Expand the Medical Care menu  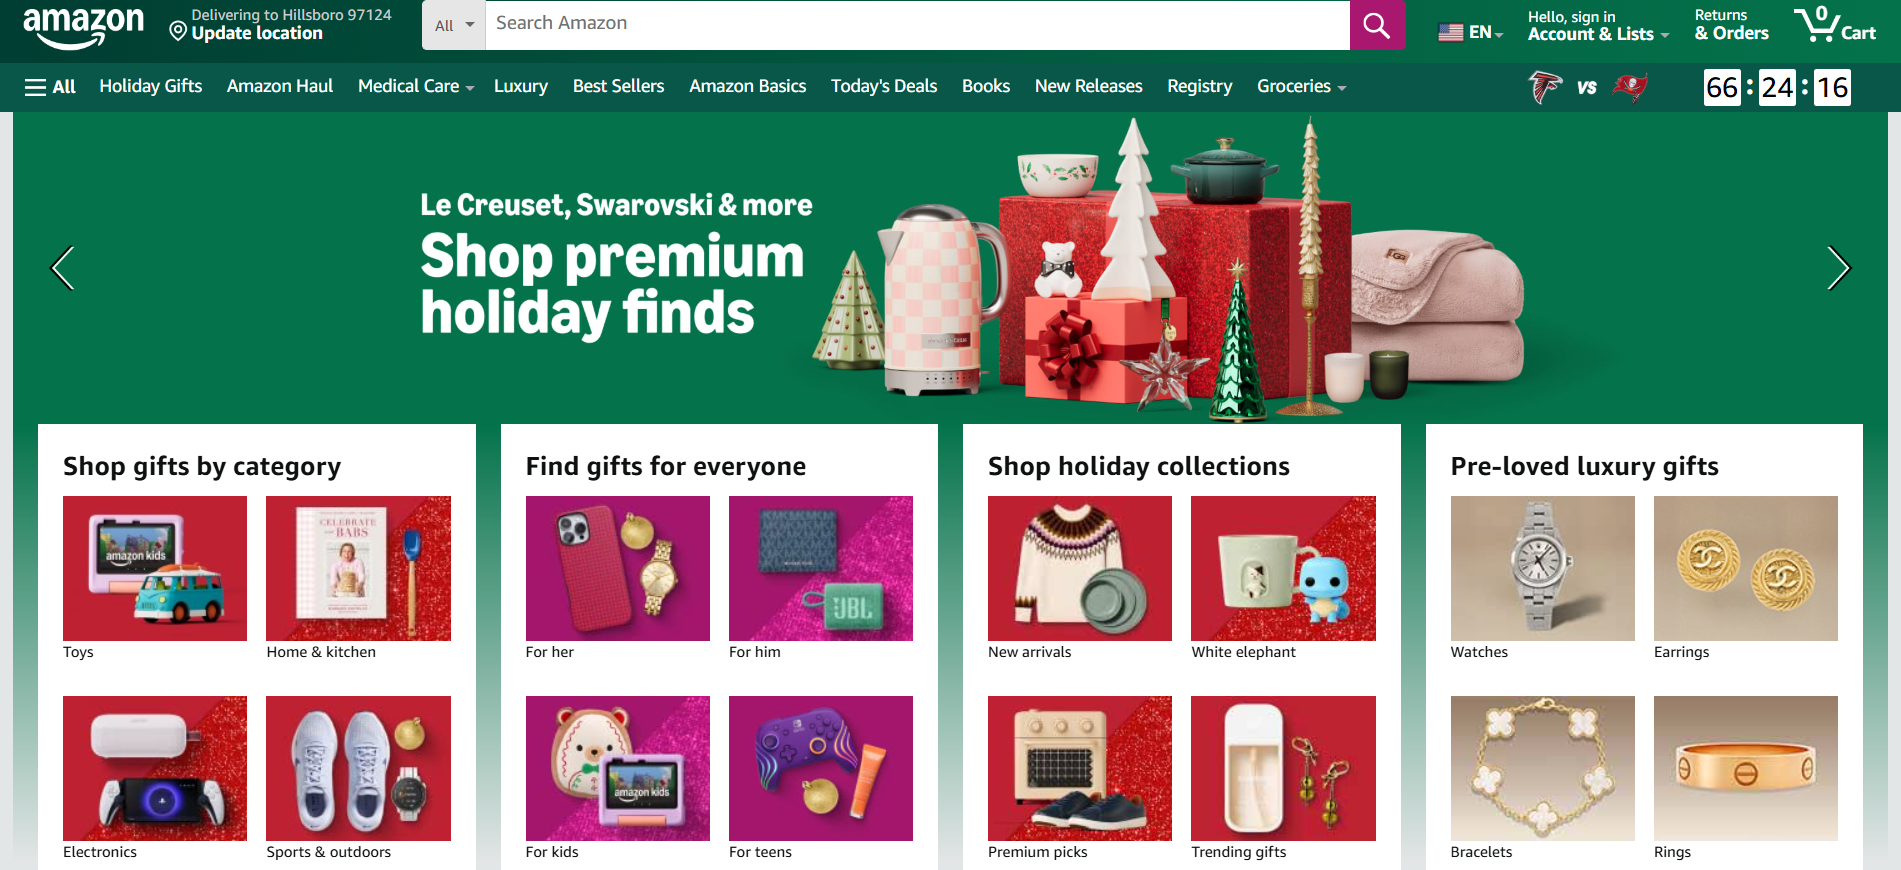(x=416, y=87)
